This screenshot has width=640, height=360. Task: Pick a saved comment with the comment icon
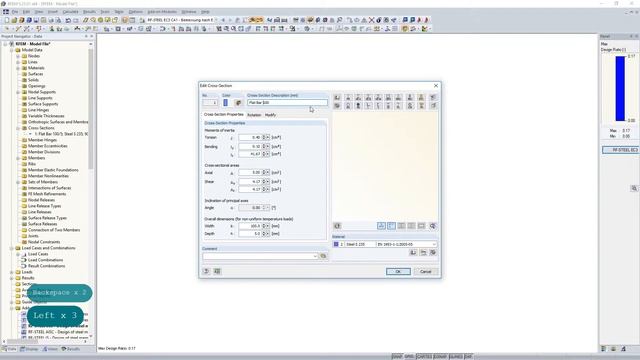(323, 256)
